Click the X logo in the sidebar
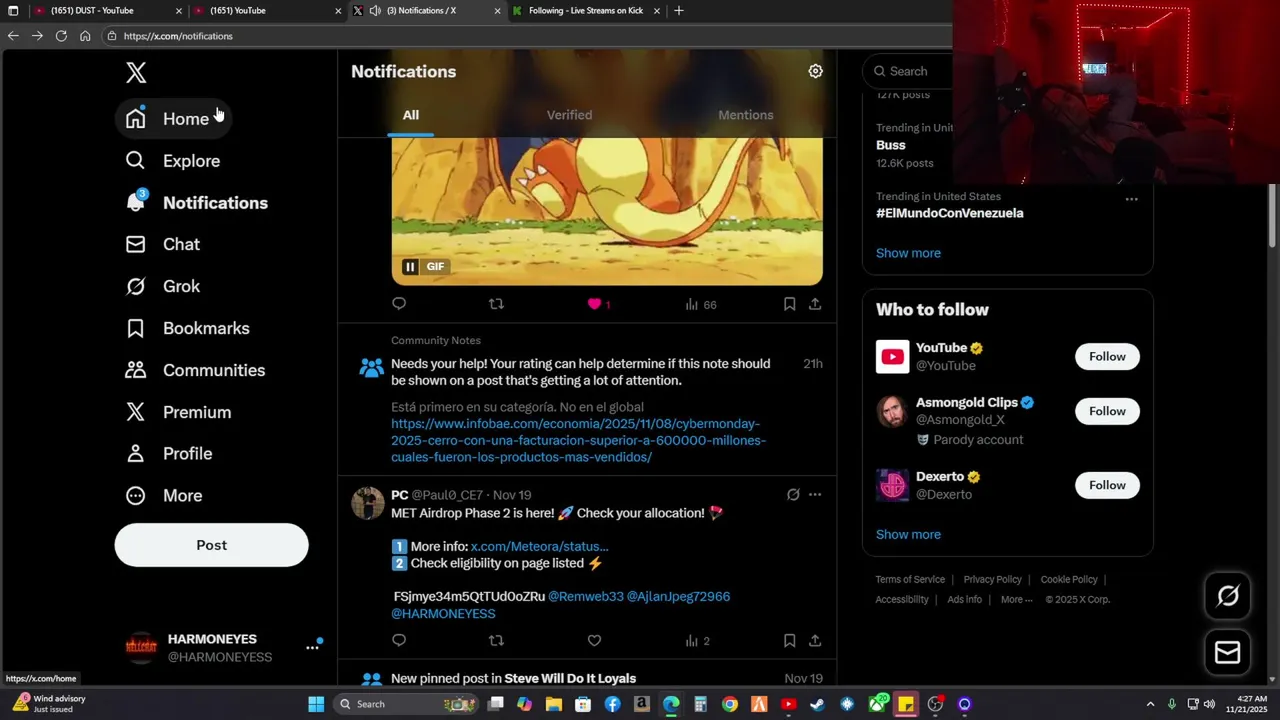 coord(136,72)
